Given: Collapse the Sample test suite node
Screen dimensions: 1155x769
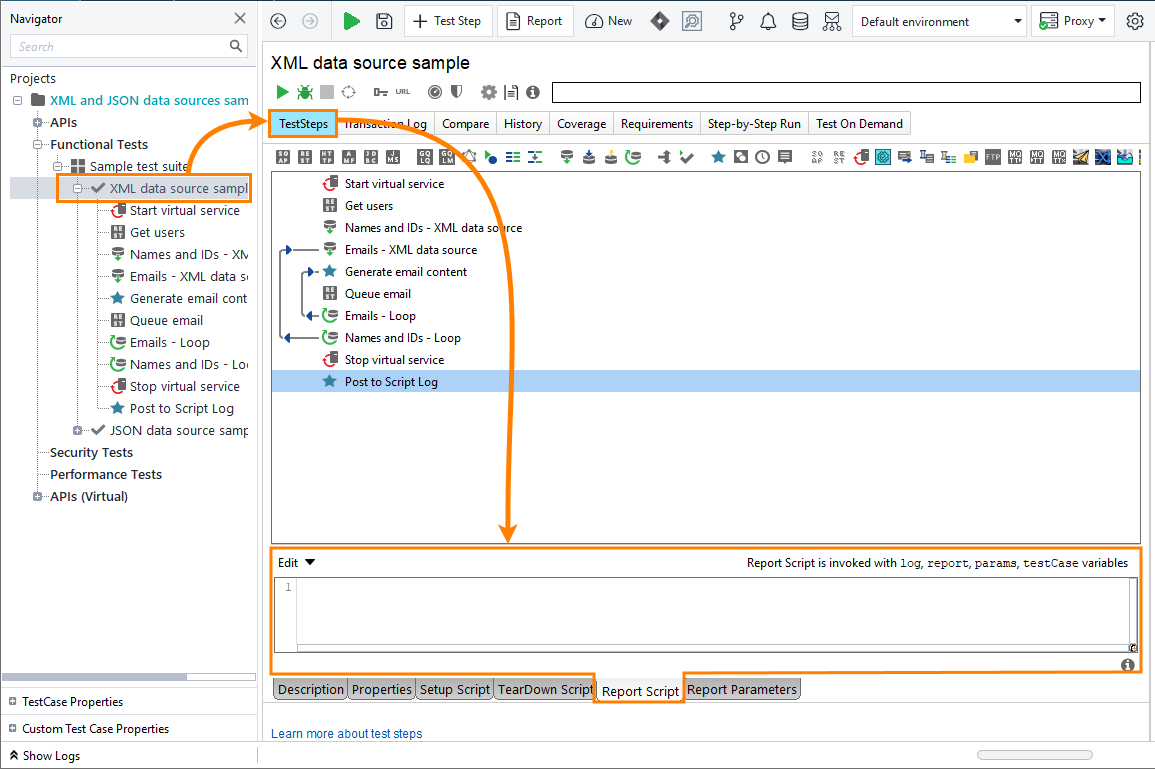Looking at the screenshot, I should 57,166.
